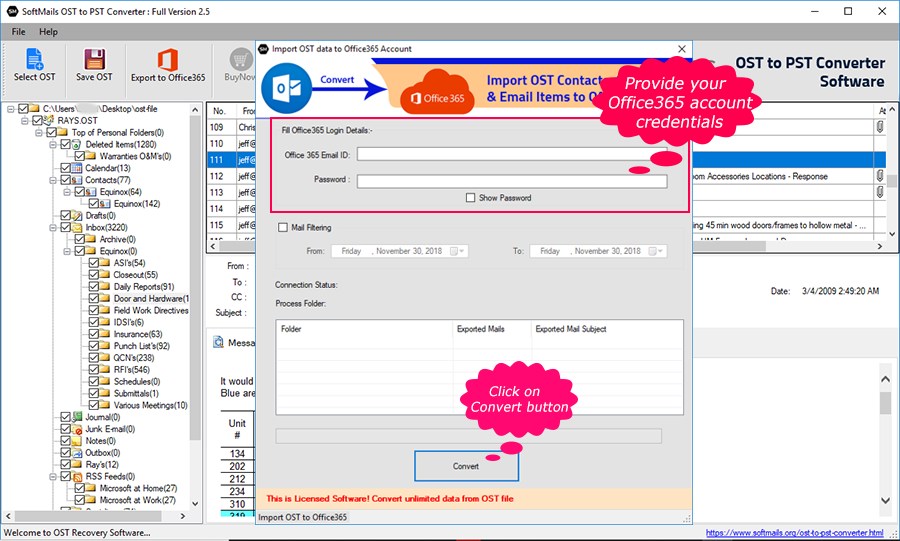Click the Office 365 cloud logo in dialog

point(437,91)
